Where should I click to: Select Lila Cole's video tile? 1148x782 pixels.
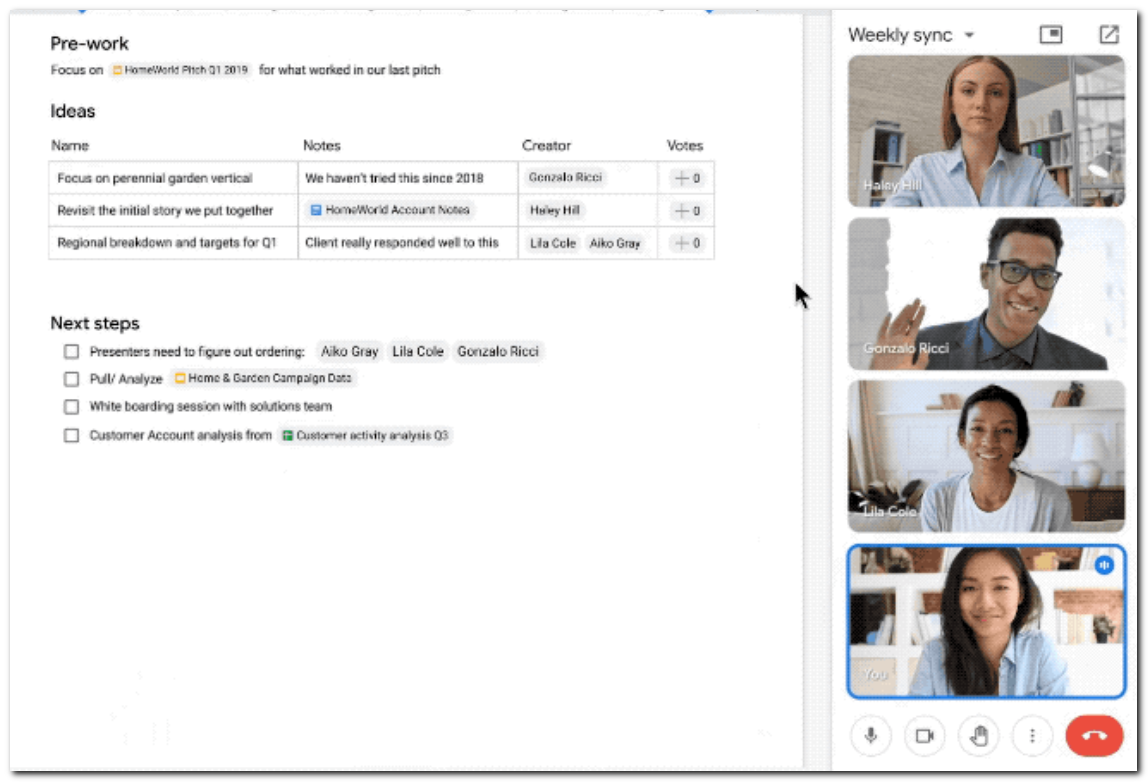point(986,455)
